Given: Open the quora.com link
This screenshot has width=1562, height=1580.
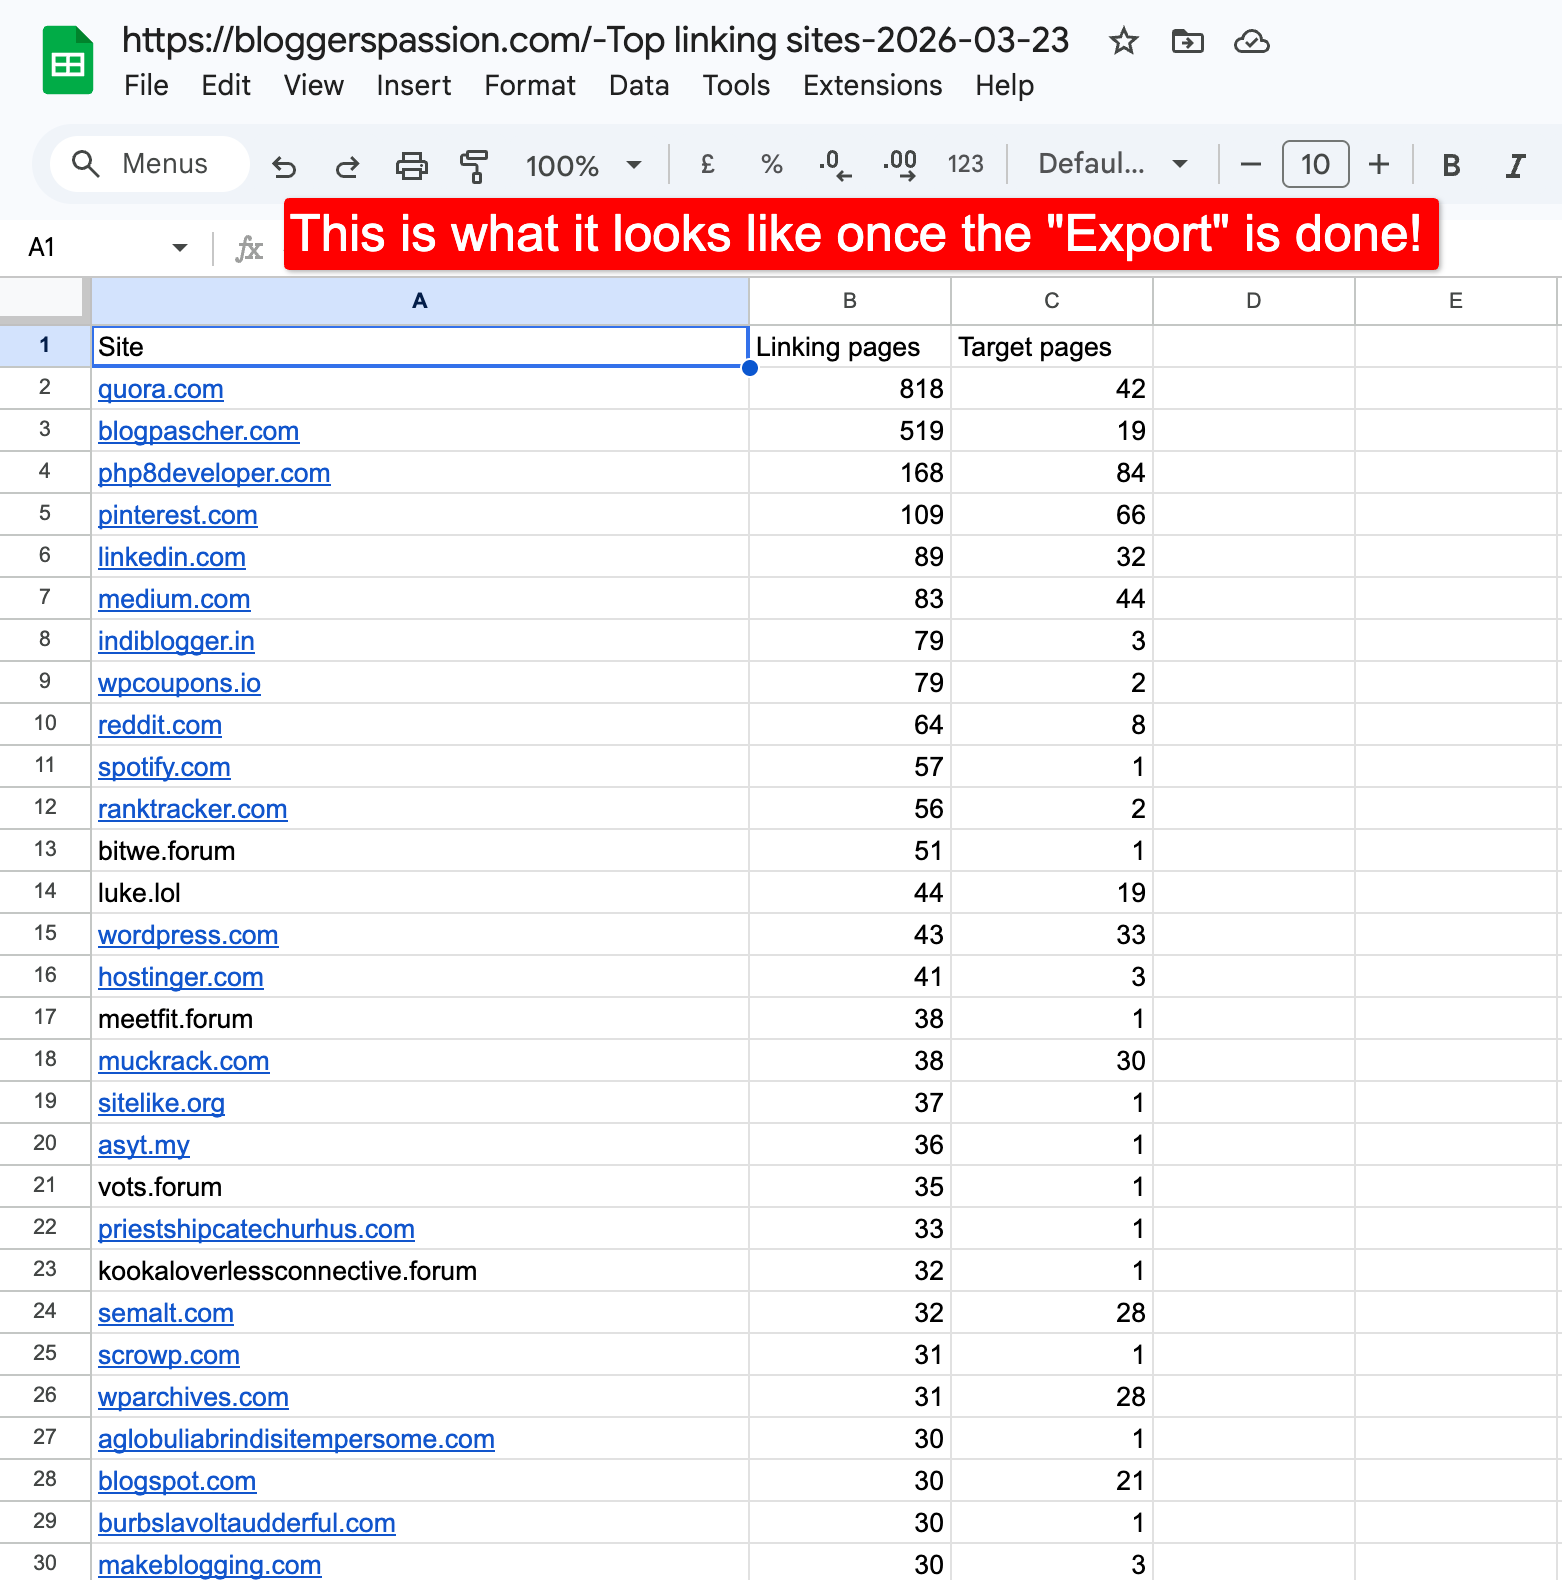Looking at the screenshot, I should 161,390.
